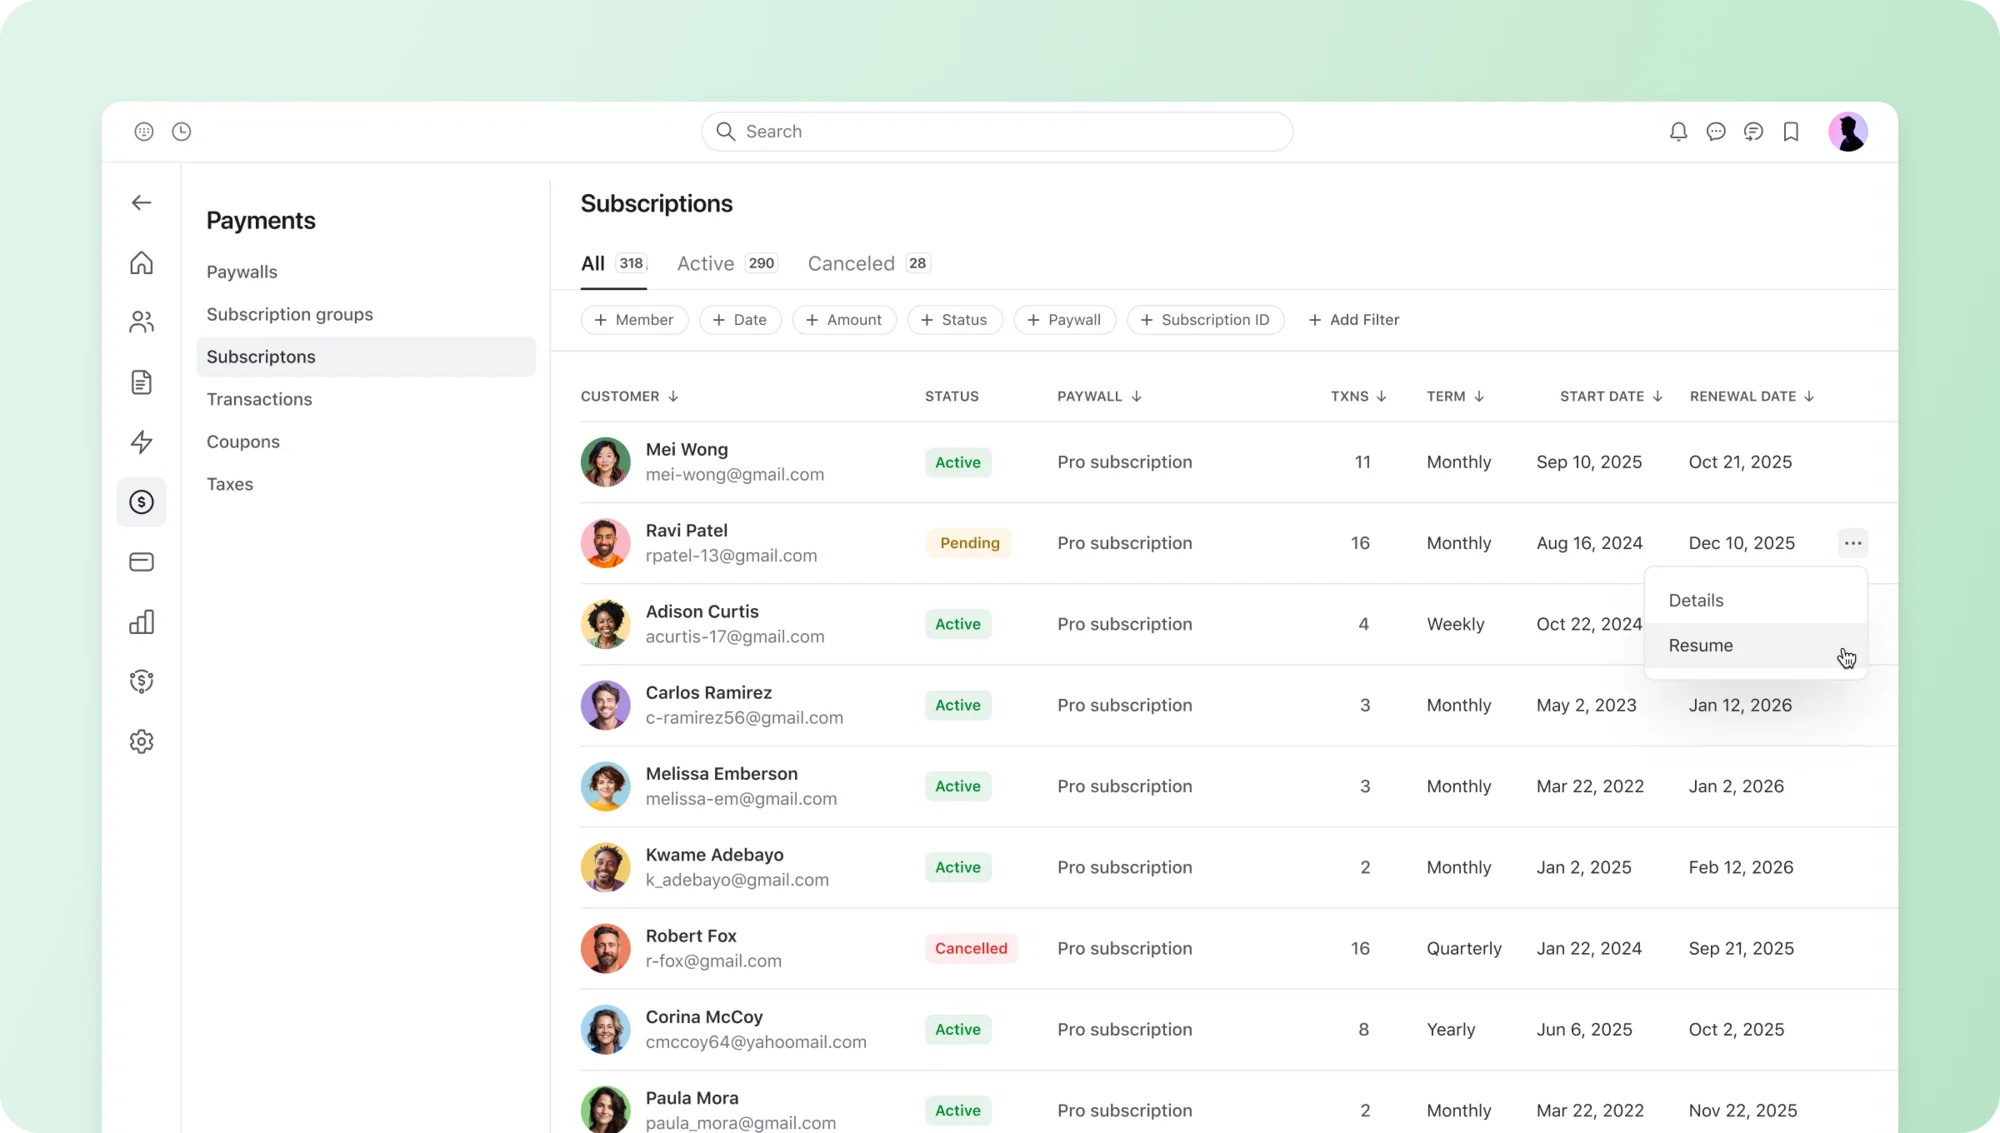The image size is (2000, 1133).
Task: Add a Status filter
Action: (954, 320)
